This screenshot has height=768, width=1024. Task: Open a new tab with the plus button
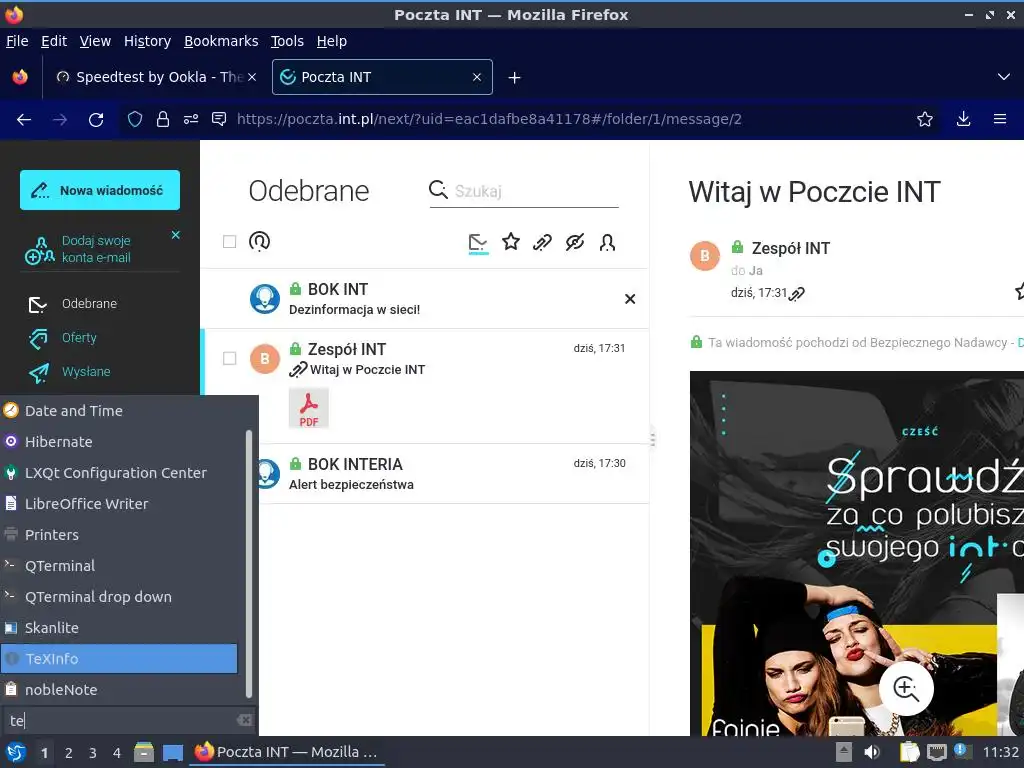point(515,78)
